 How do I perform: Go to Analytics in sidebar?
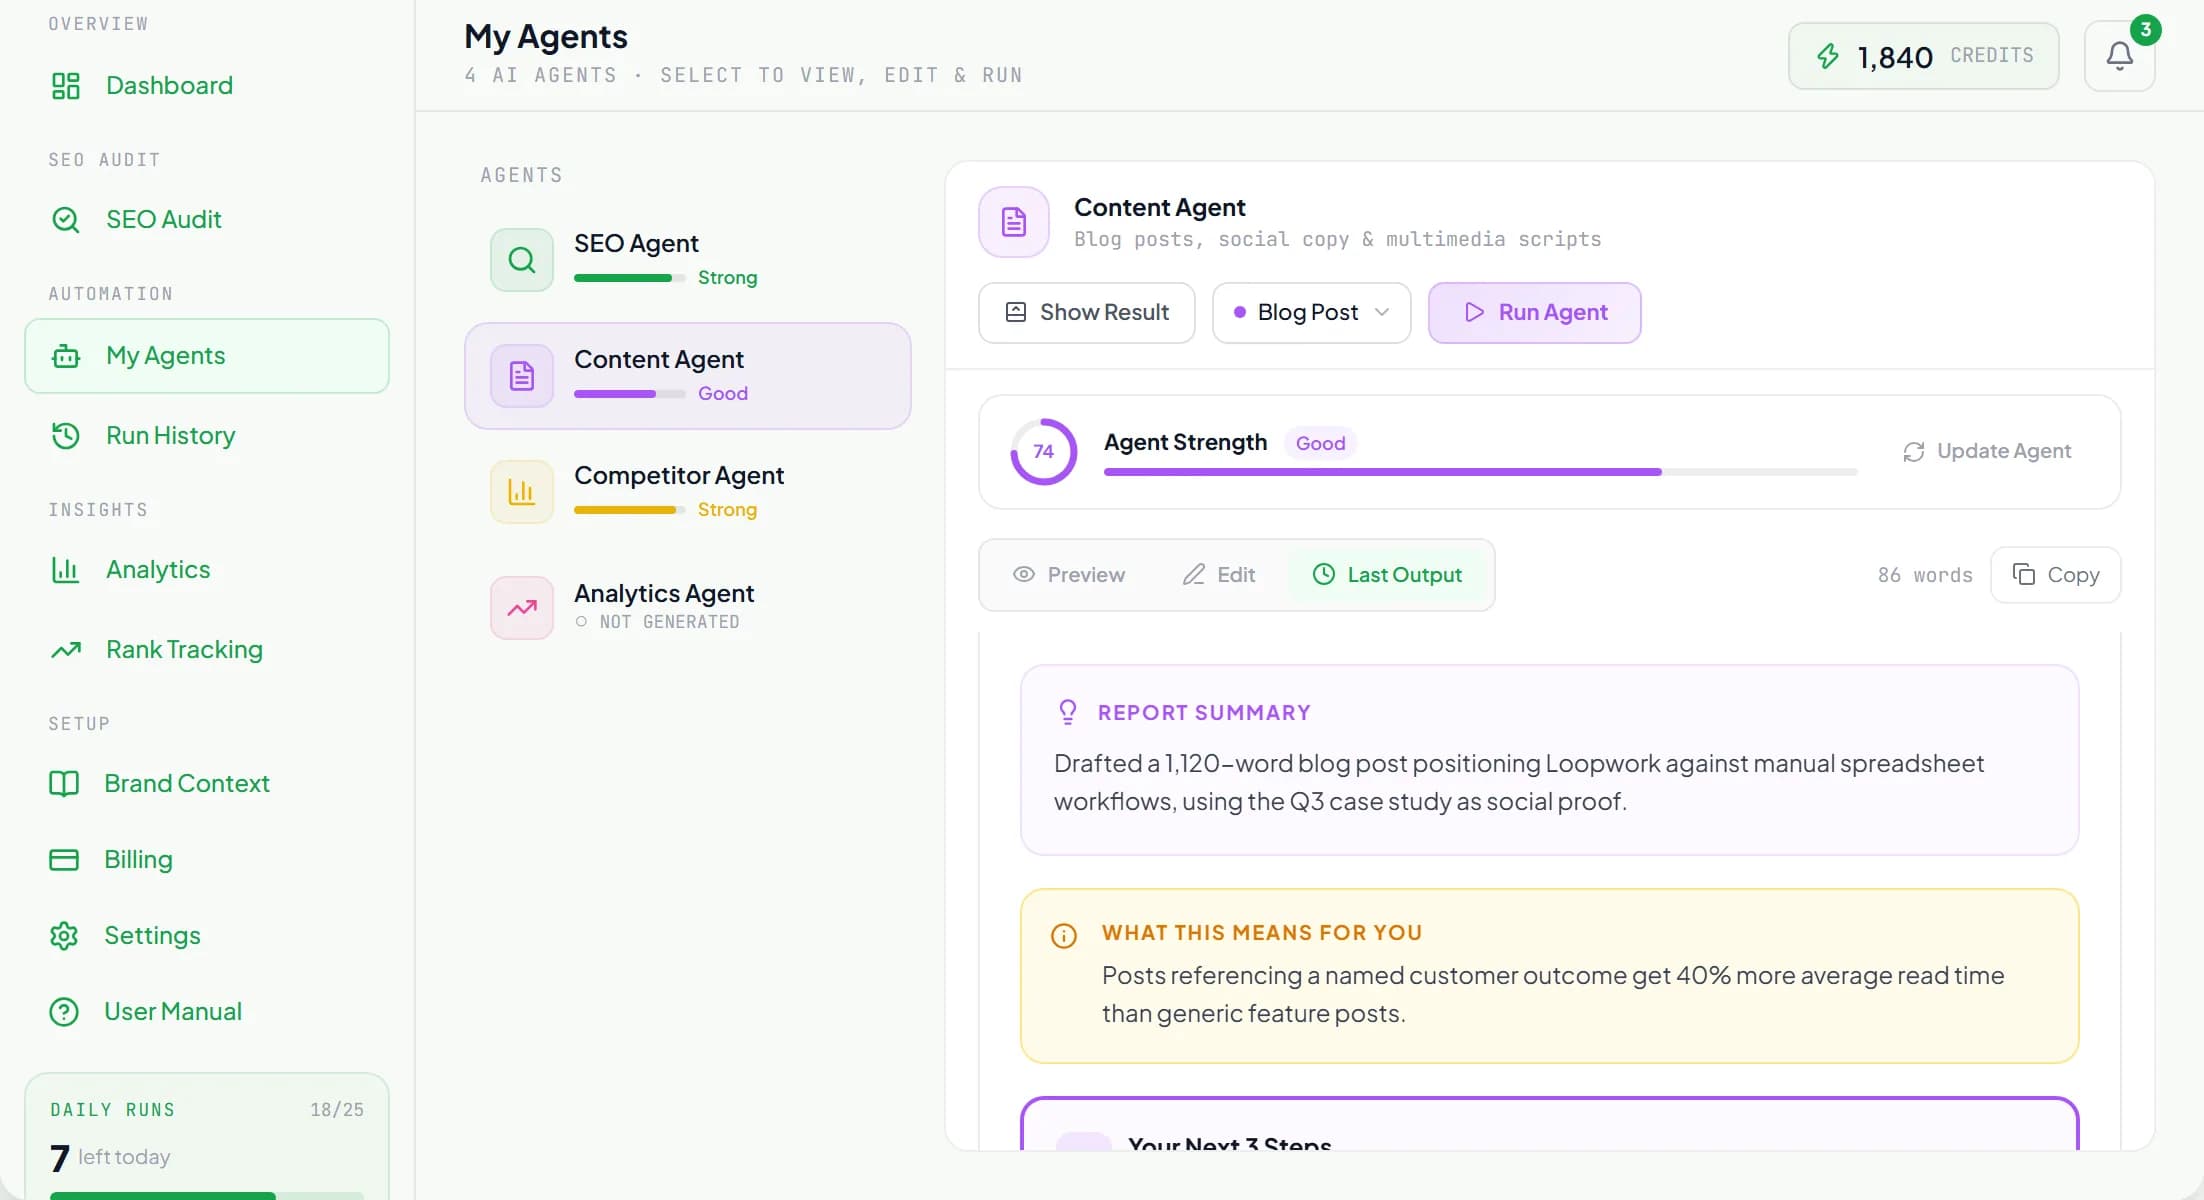click(x=207, y=570)
